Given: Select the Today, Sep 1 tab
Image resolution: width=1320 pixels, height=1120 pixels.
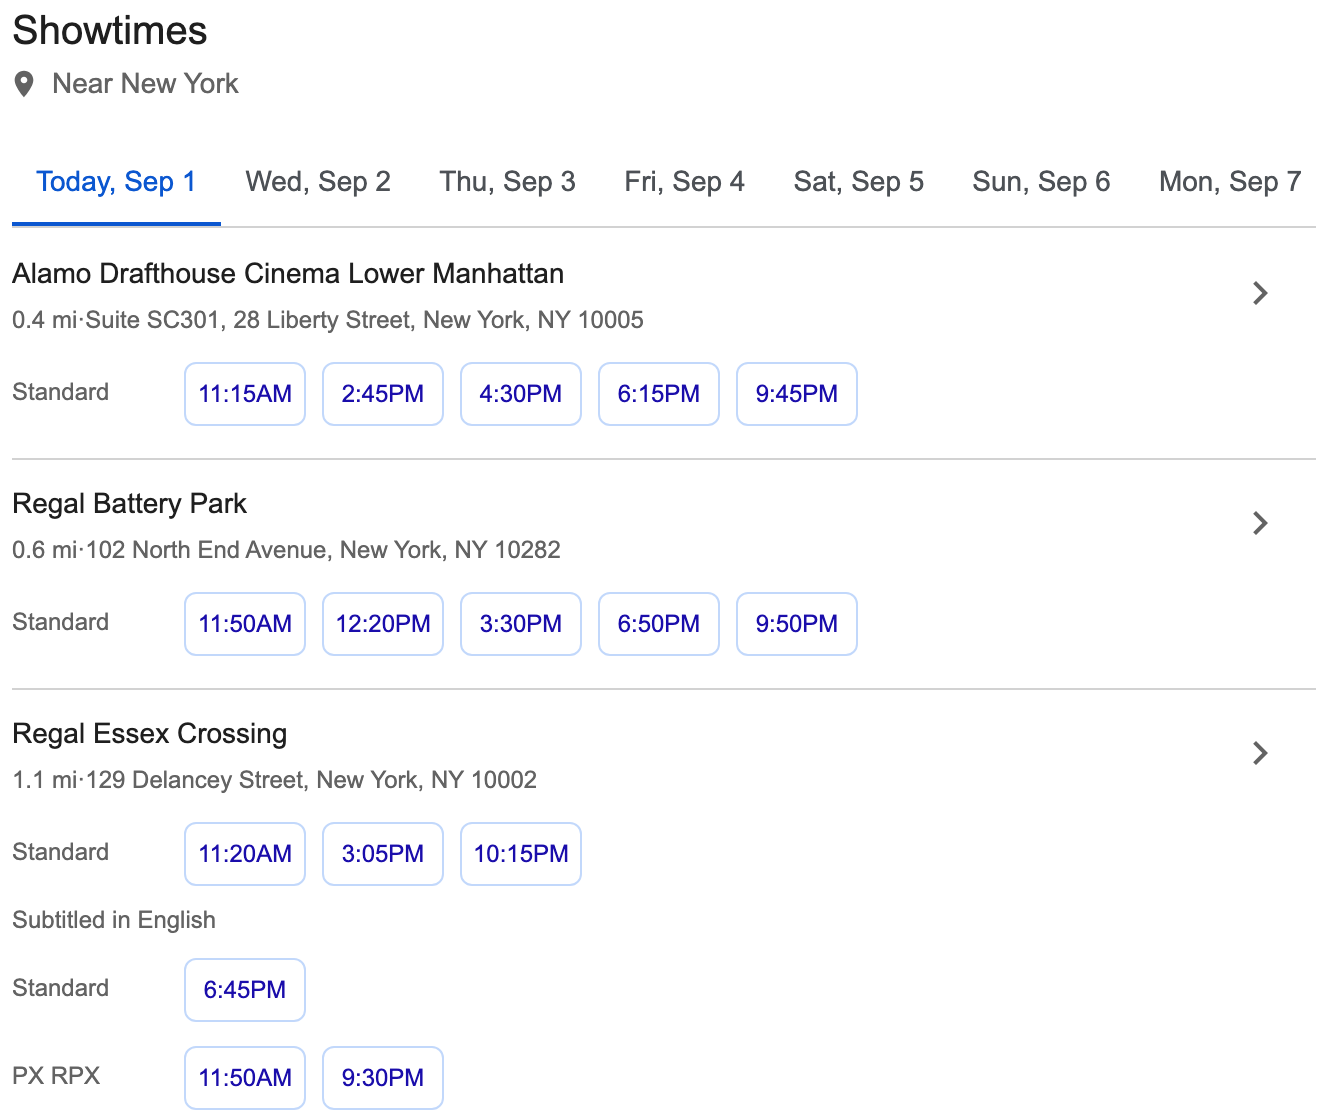Looking at the screenshot, I should coord(116,182).
